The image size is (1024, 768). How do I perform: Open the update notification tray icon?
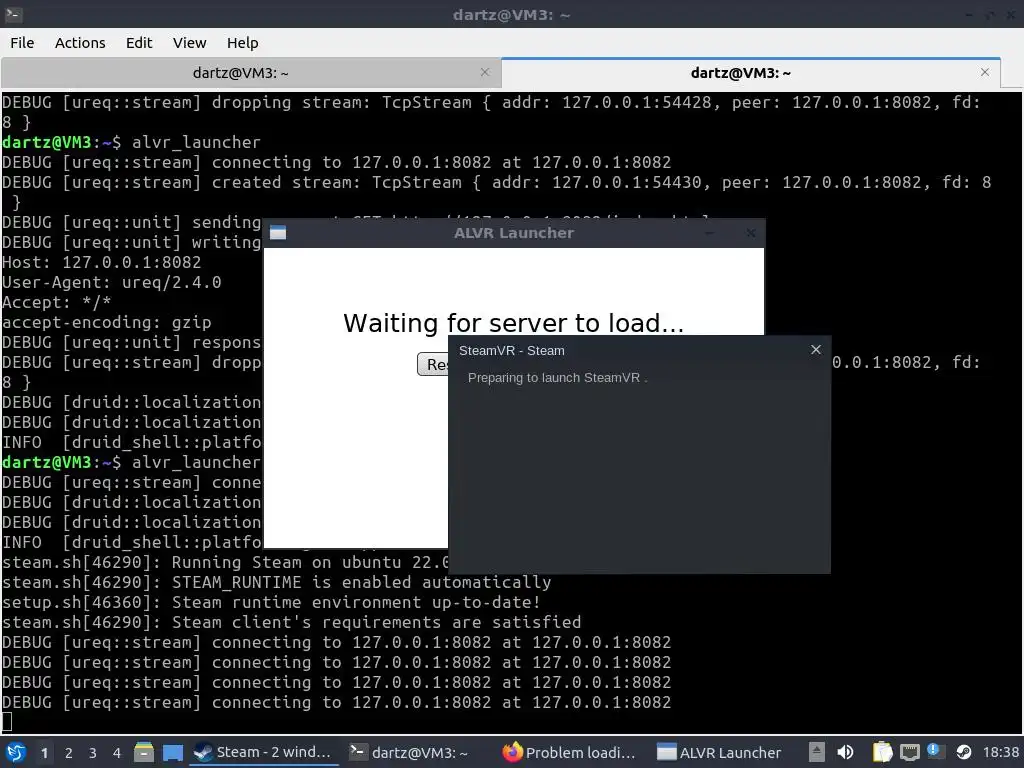935,751
